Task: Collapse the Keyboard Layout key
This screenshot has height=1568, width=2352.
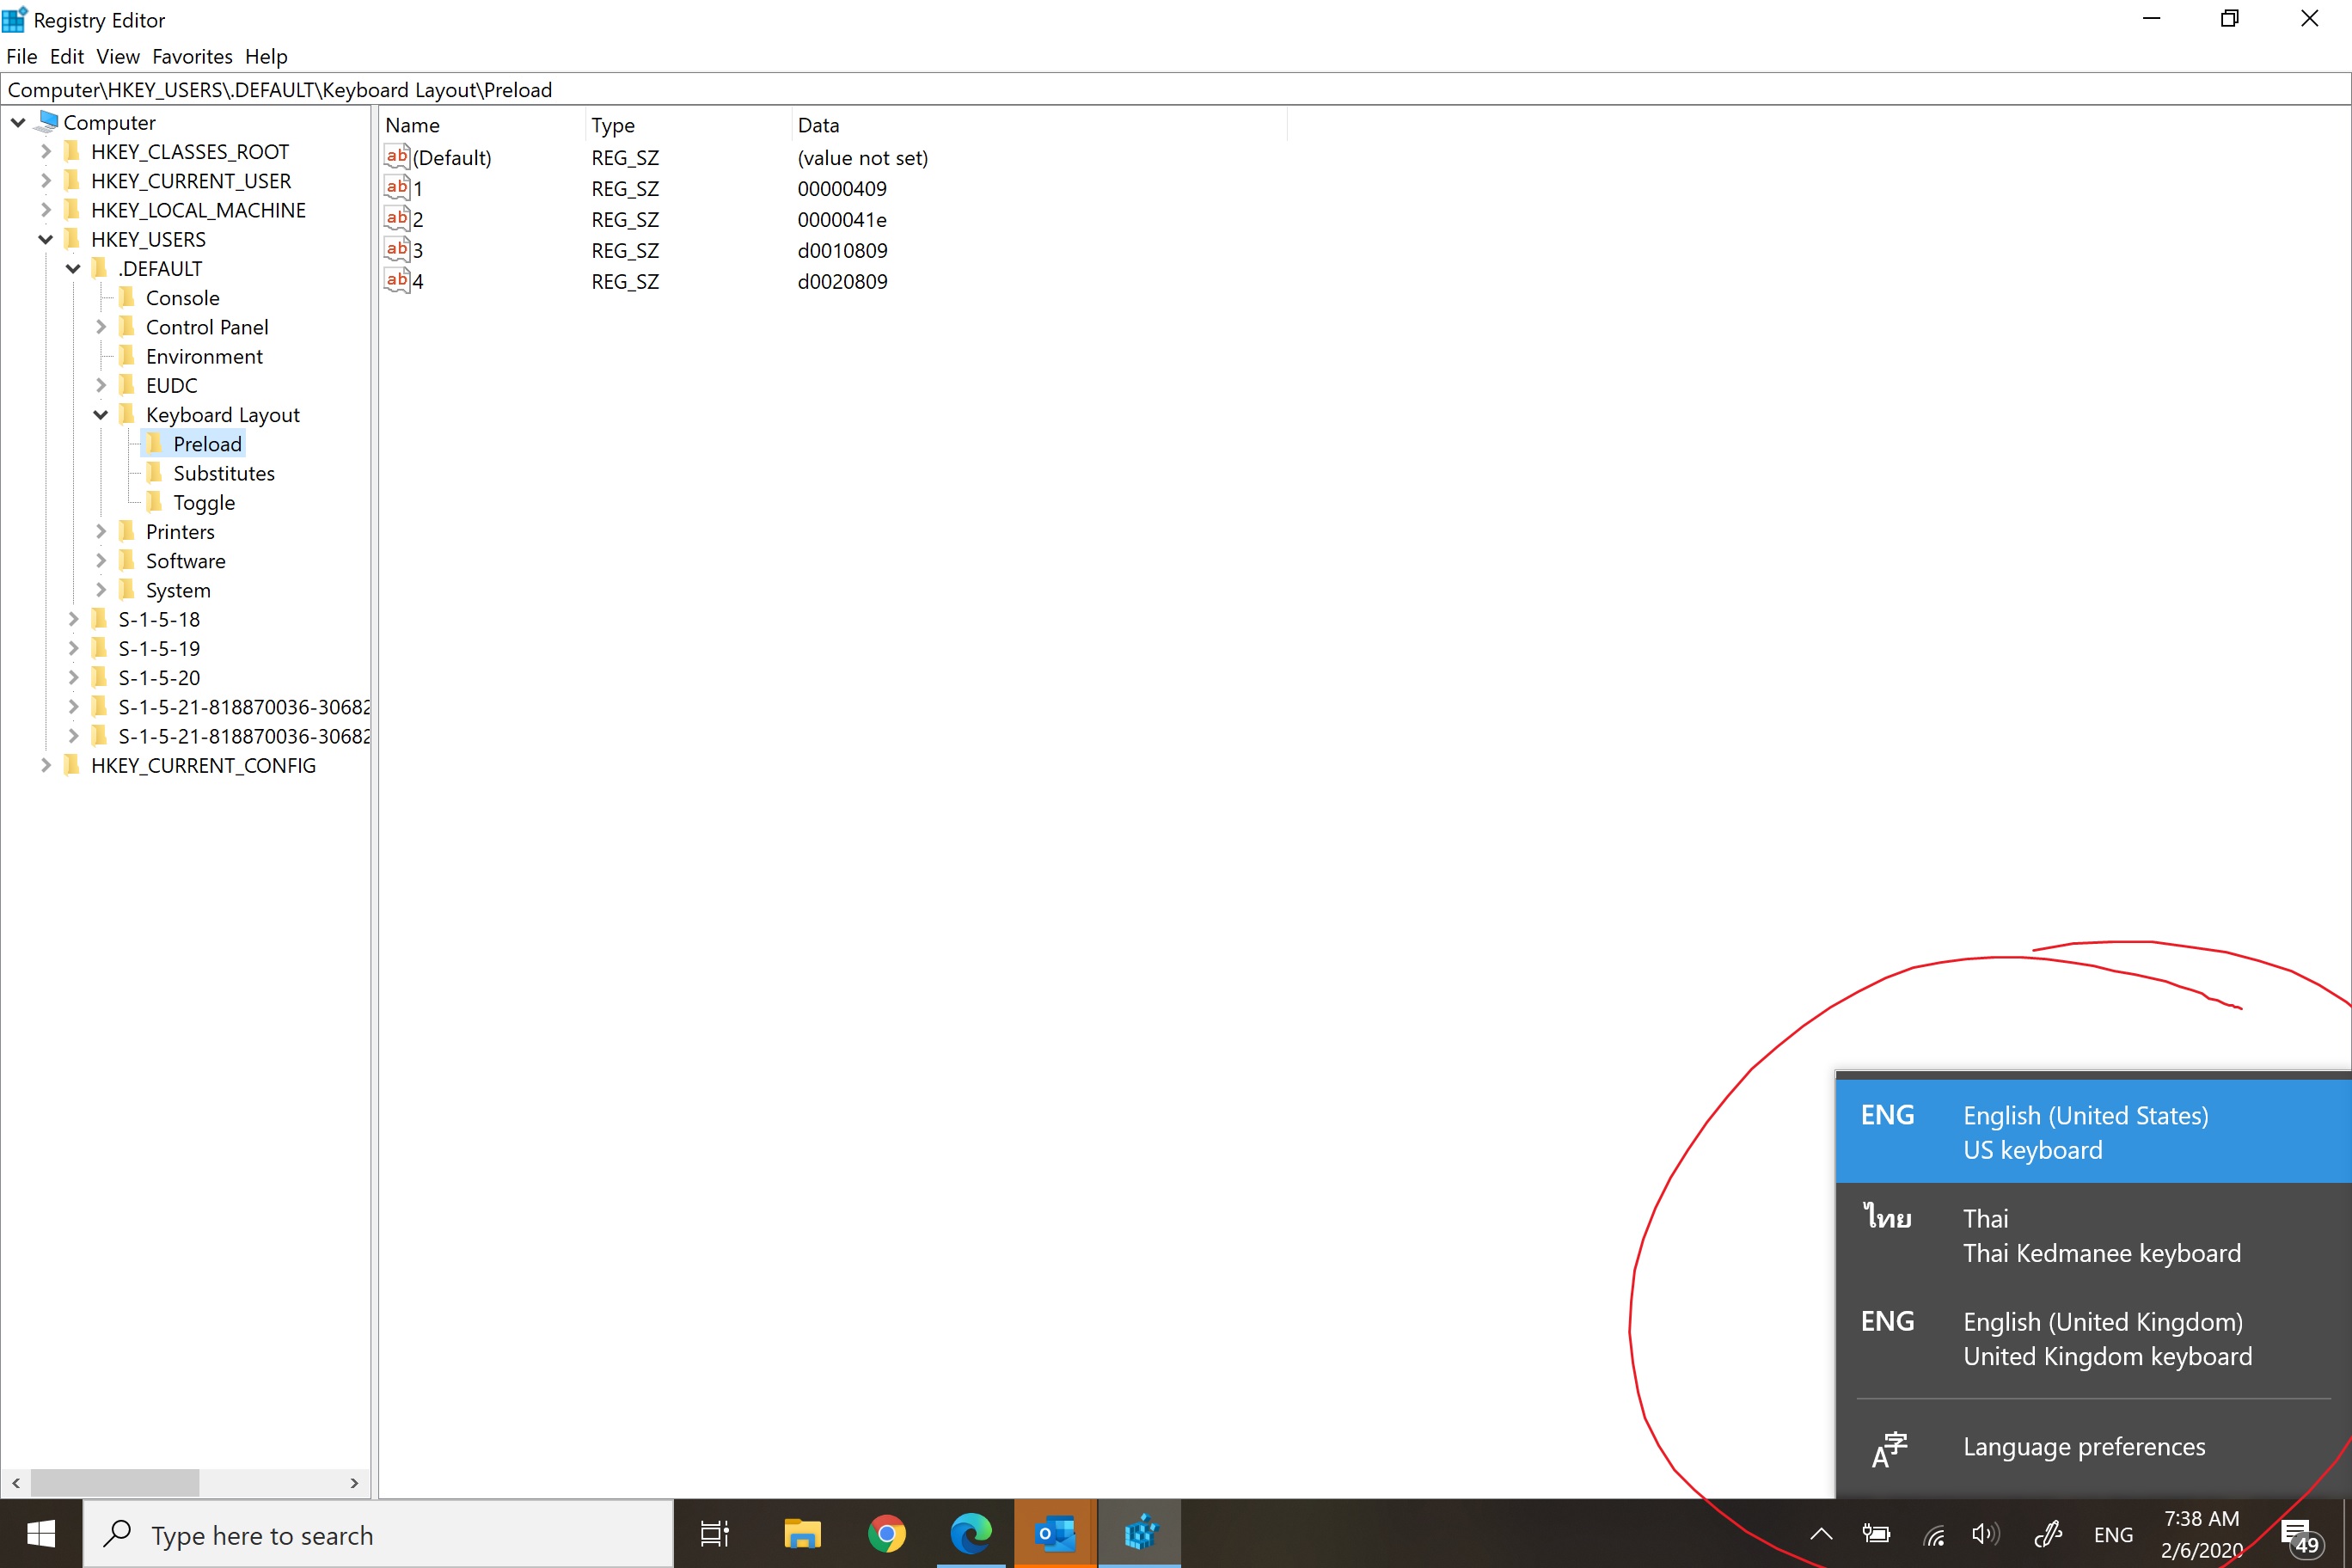Action: [101, 415]
